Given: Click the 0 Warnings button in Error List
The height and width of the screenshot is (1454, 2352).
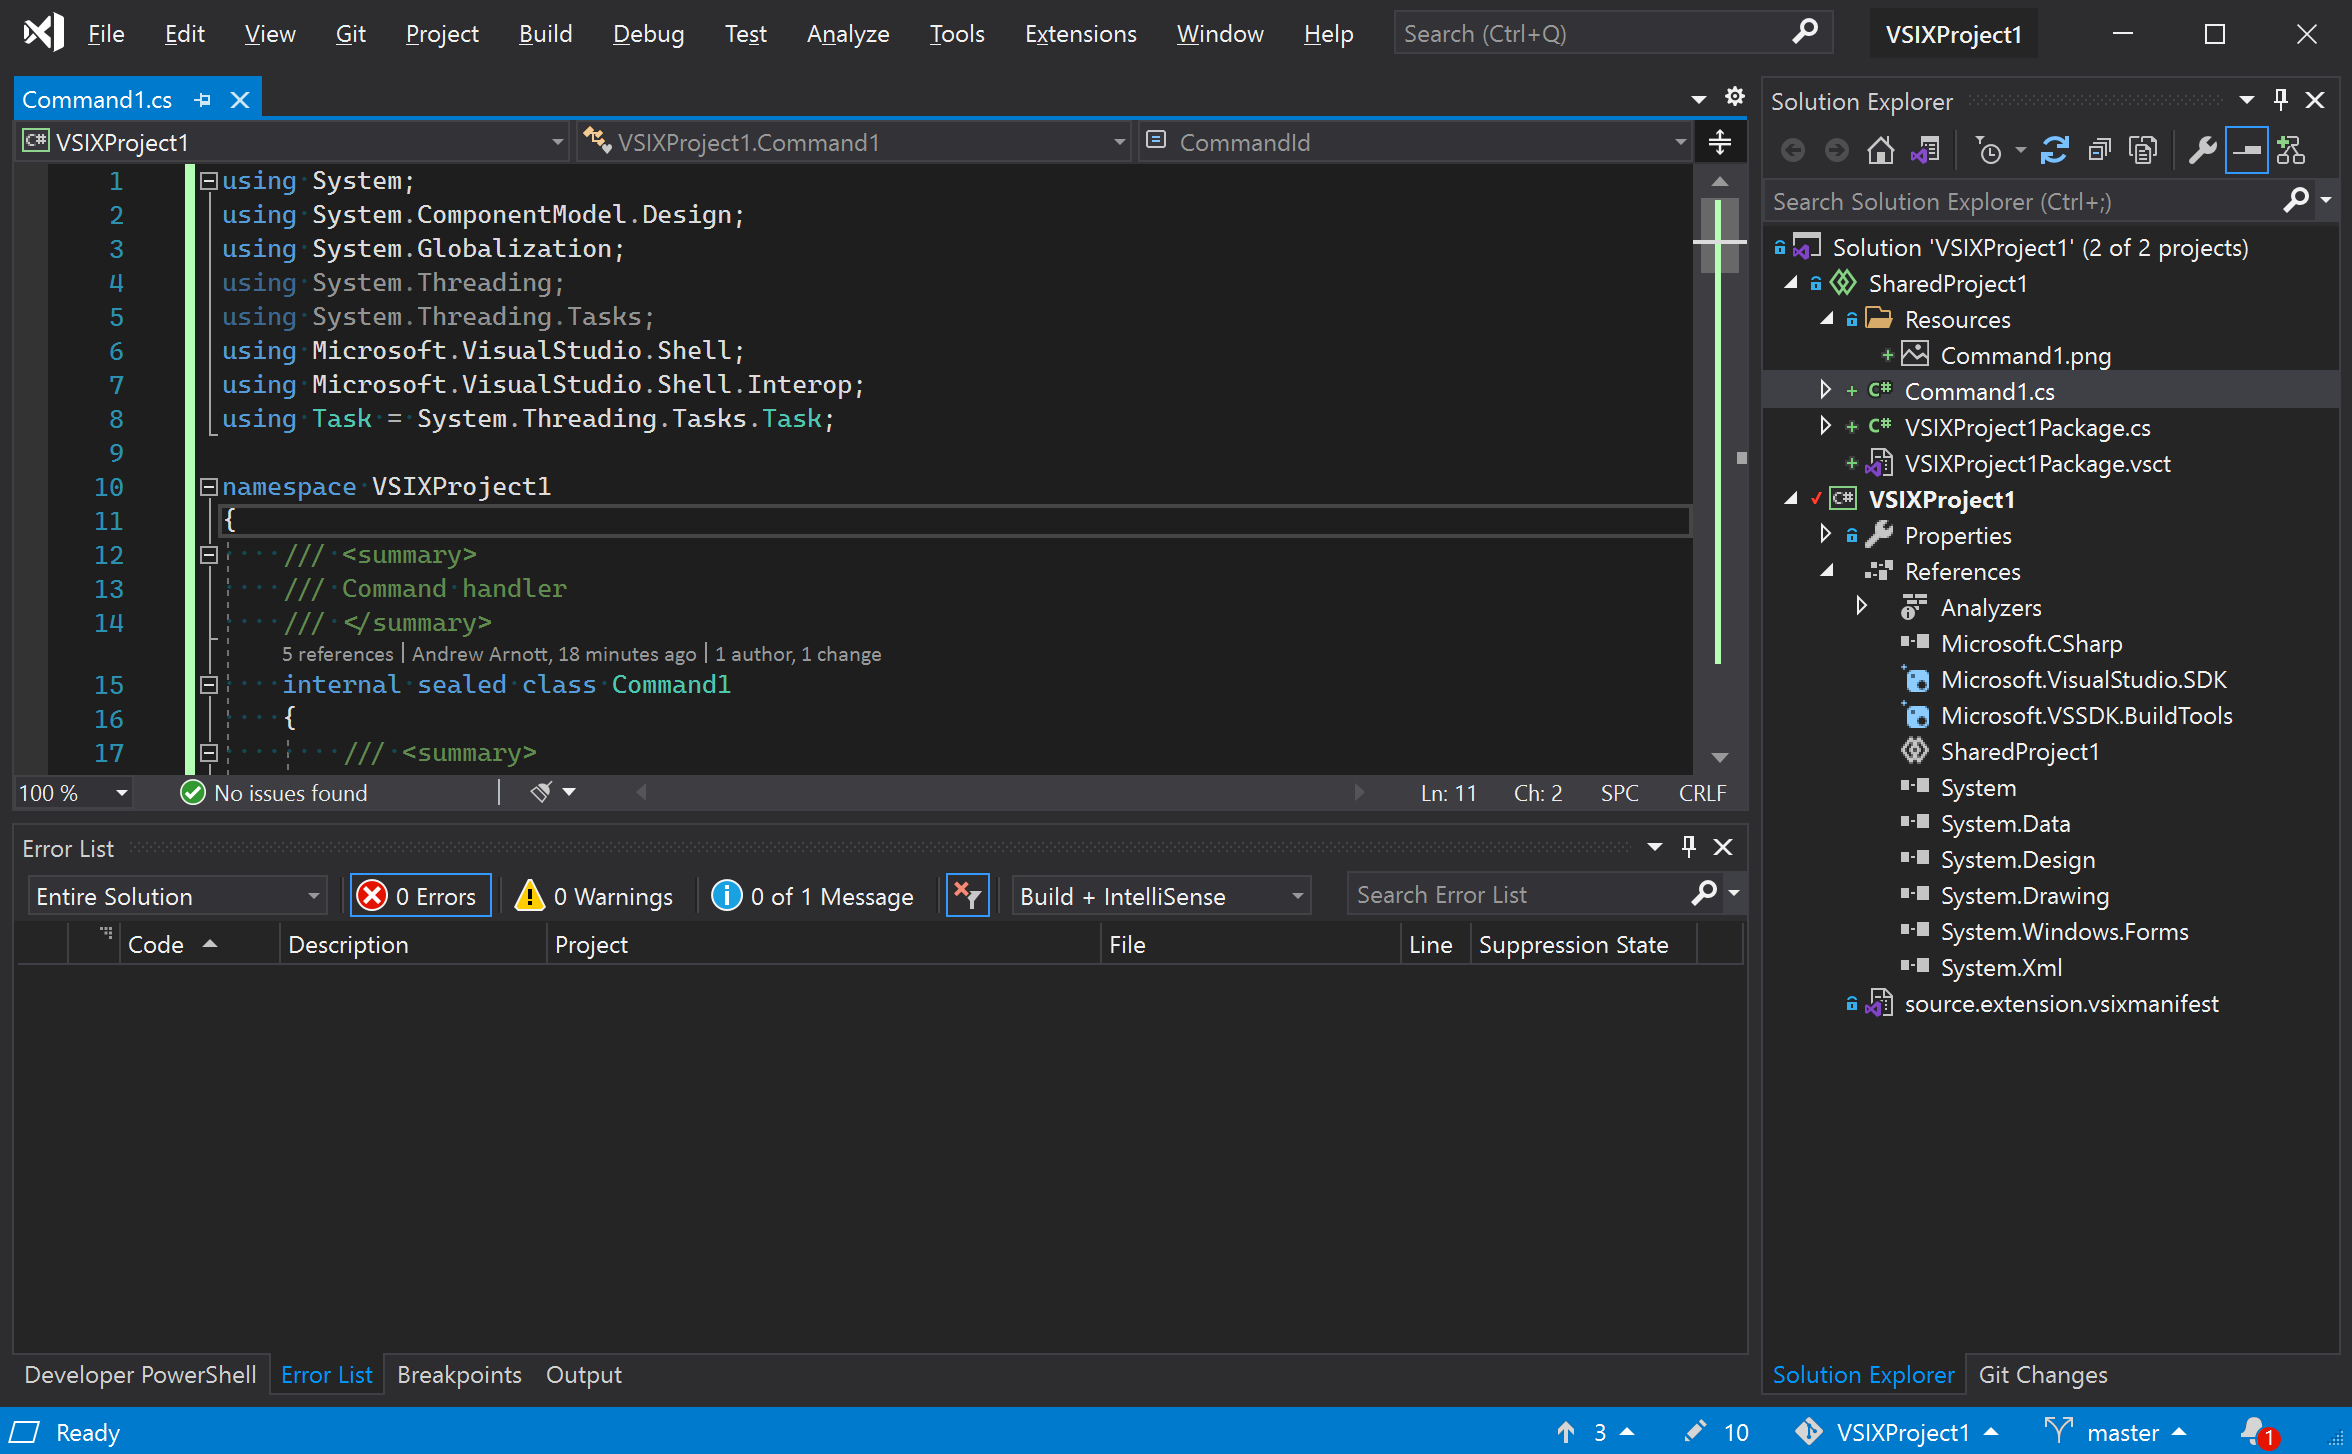Looking at the screenshot, I should [x=593, y=894].
